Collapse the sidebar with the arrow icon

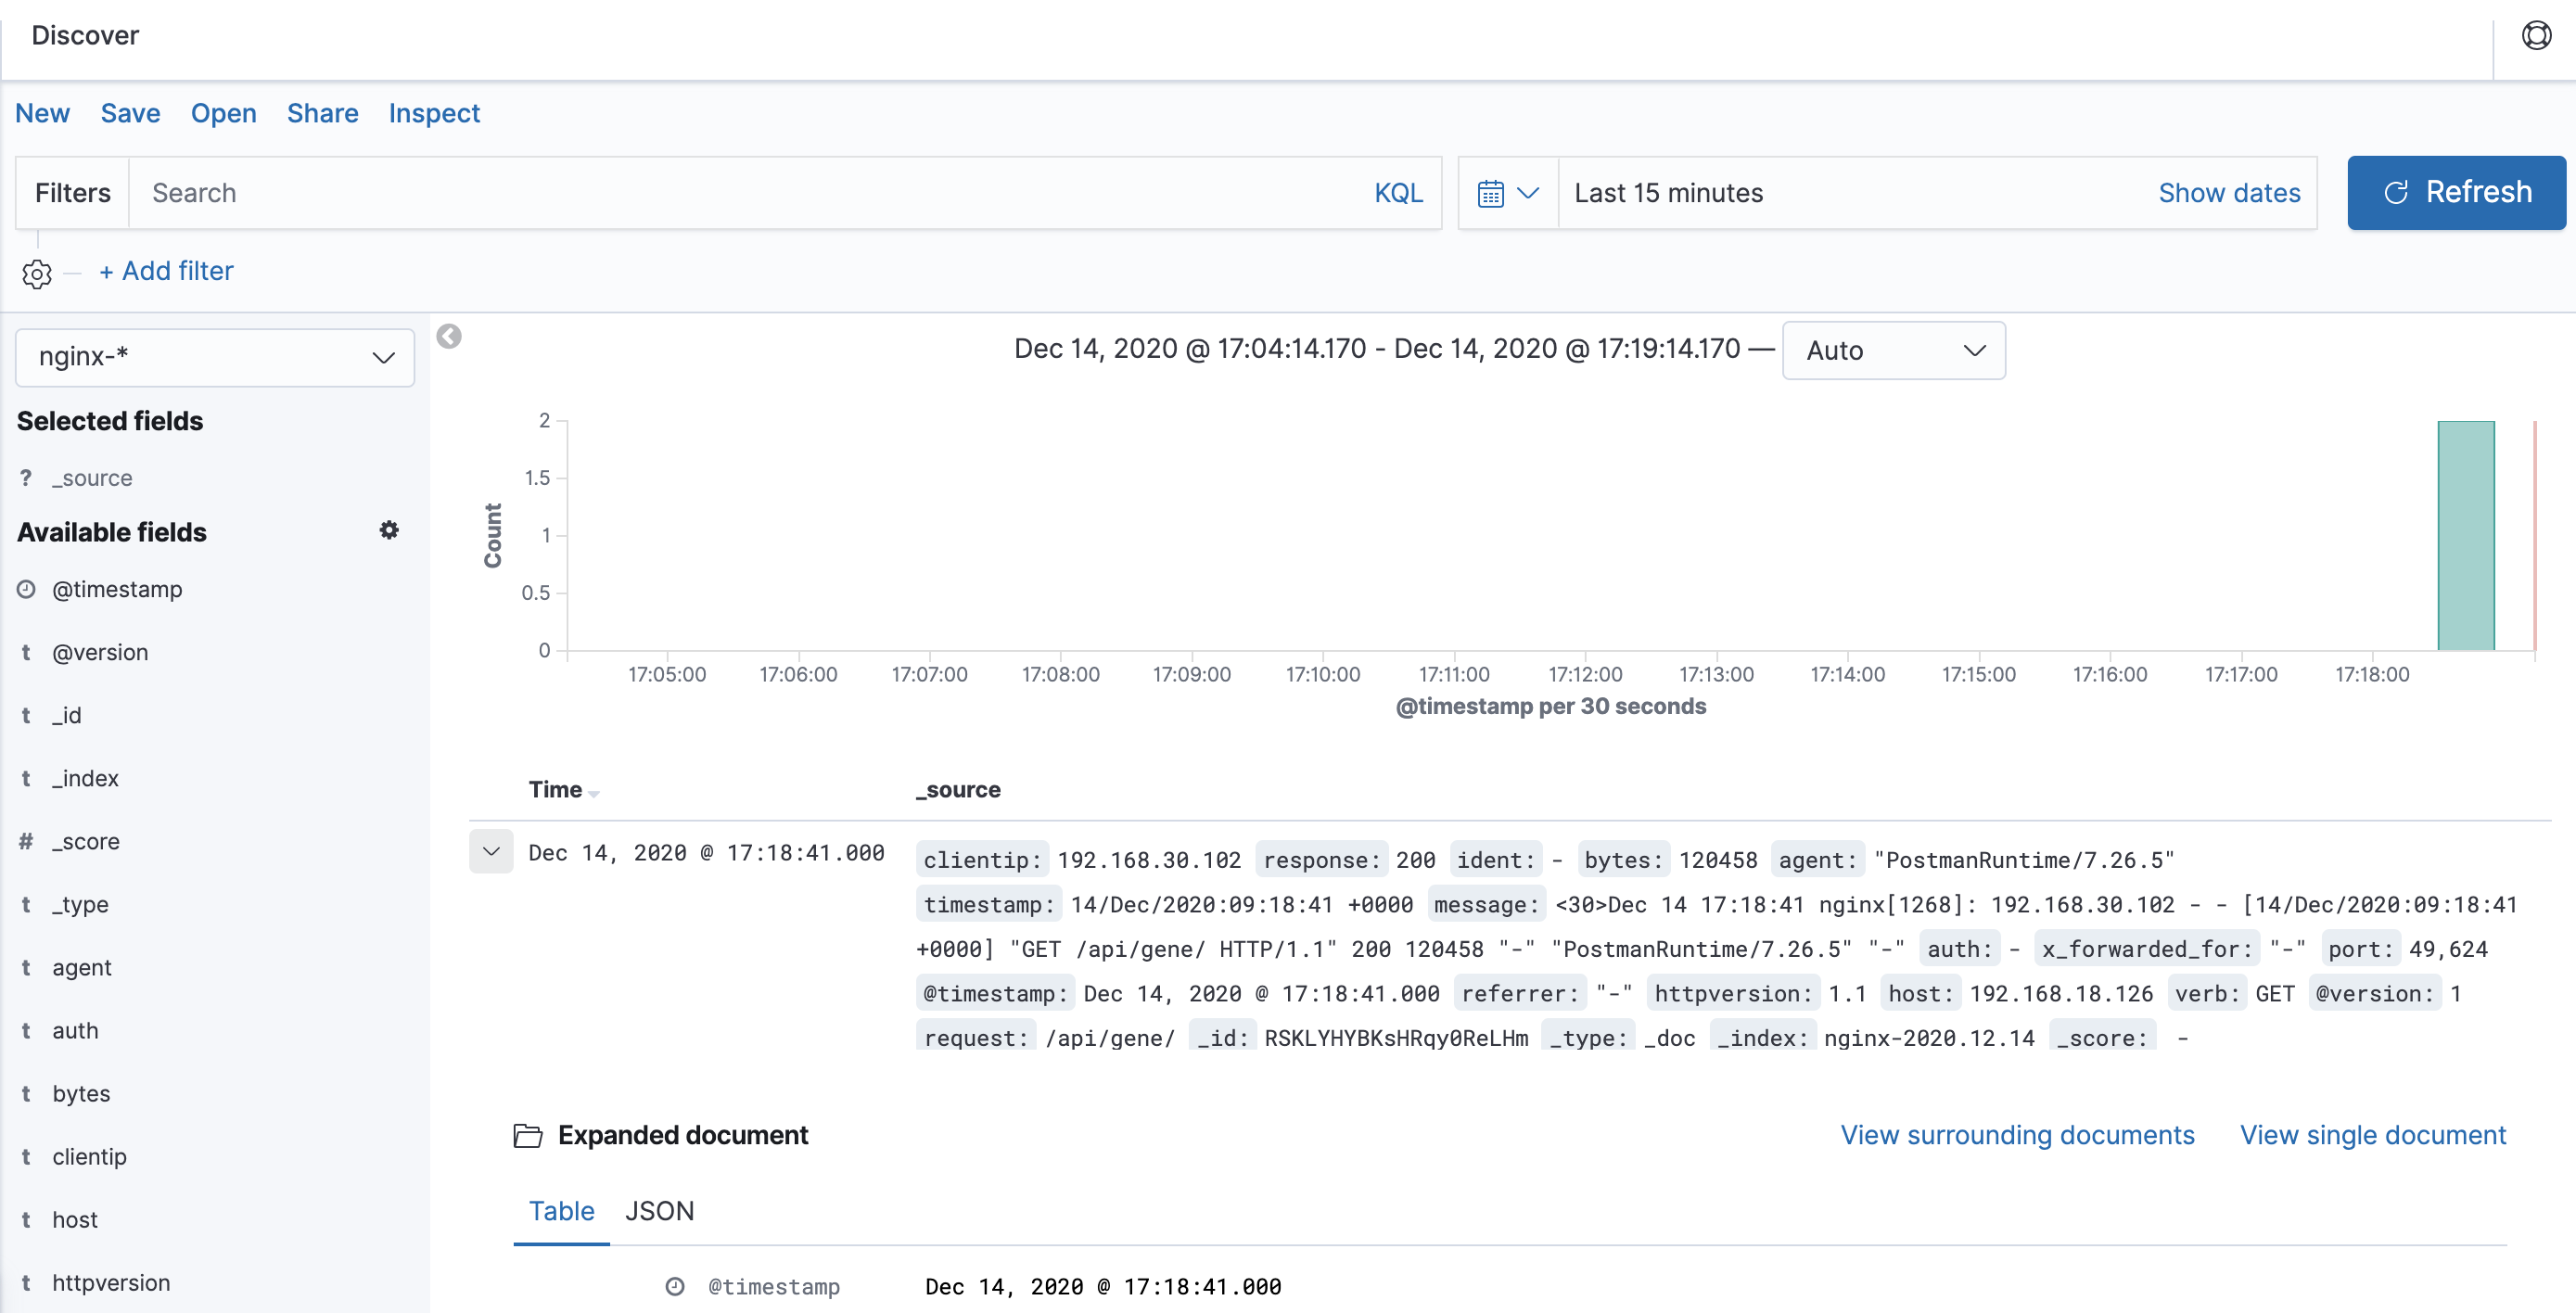click(x=449, y=336)
